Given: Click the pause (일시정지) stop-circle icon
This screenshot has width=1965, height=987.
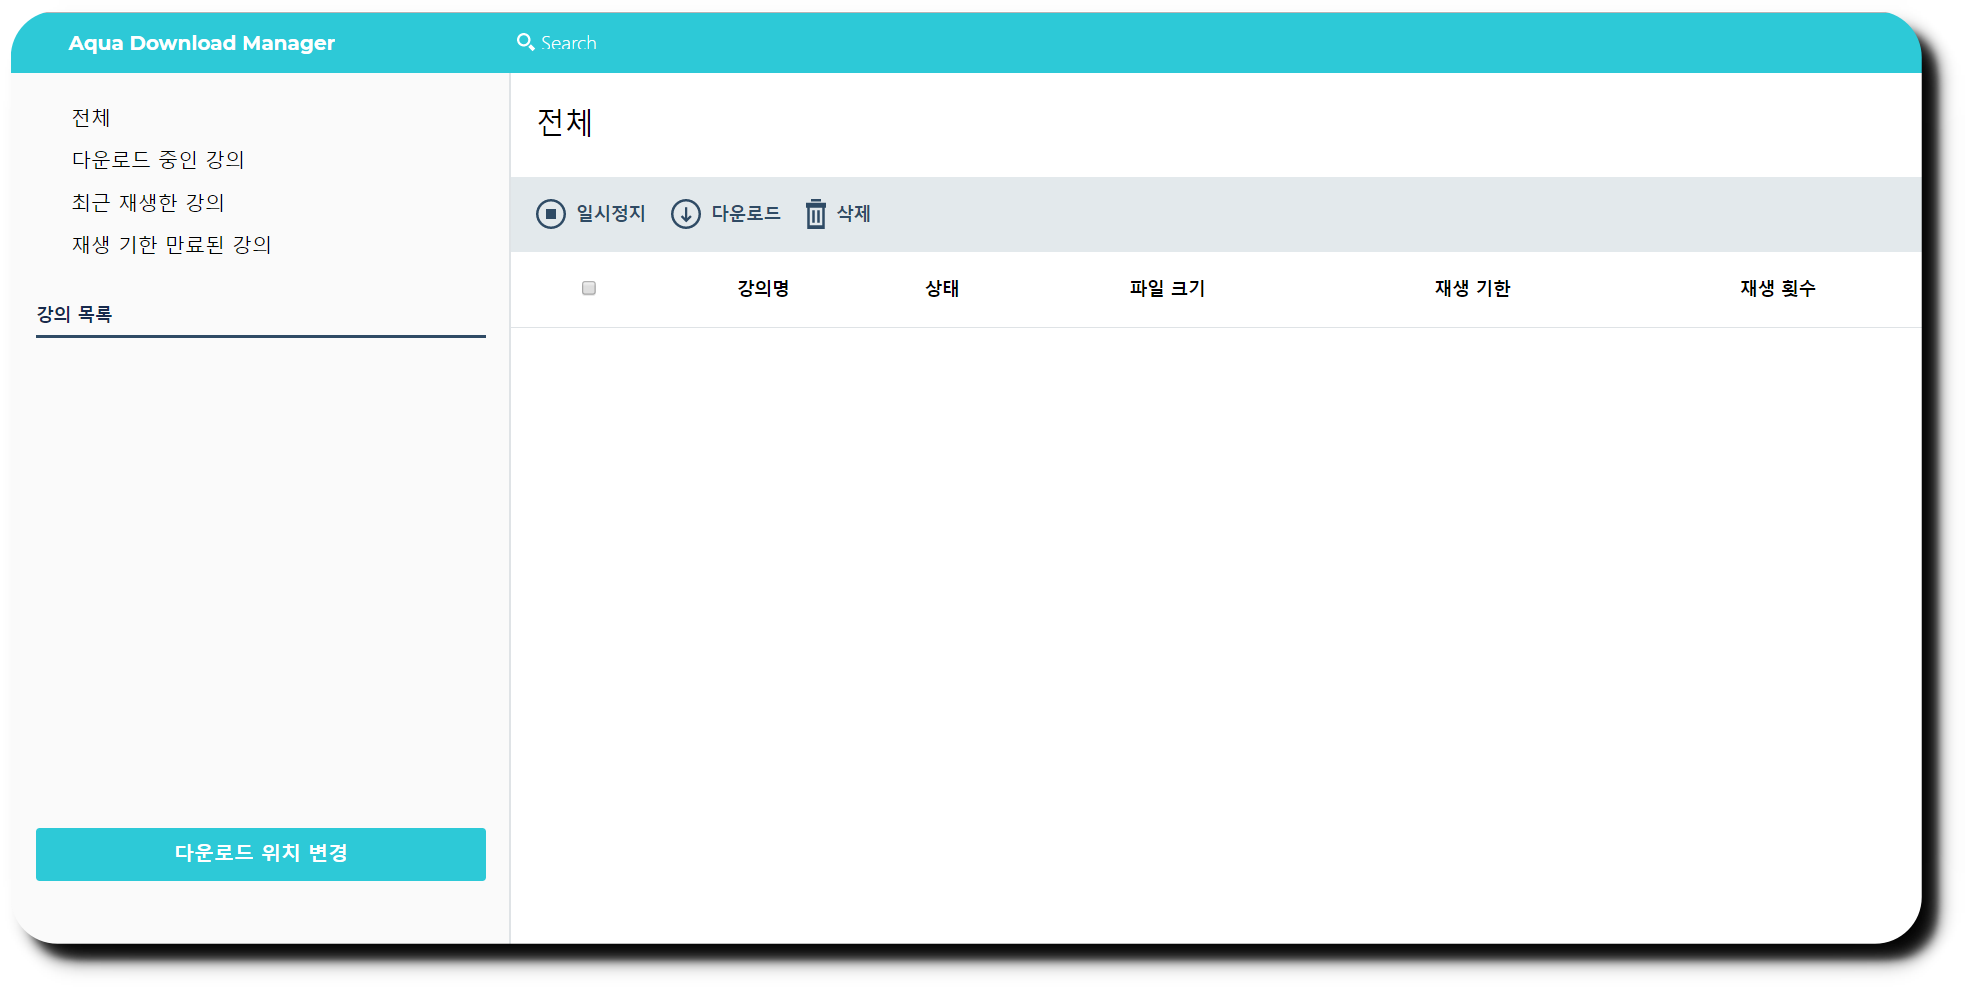Looking at the screenshot, I should tap(551, 214).
